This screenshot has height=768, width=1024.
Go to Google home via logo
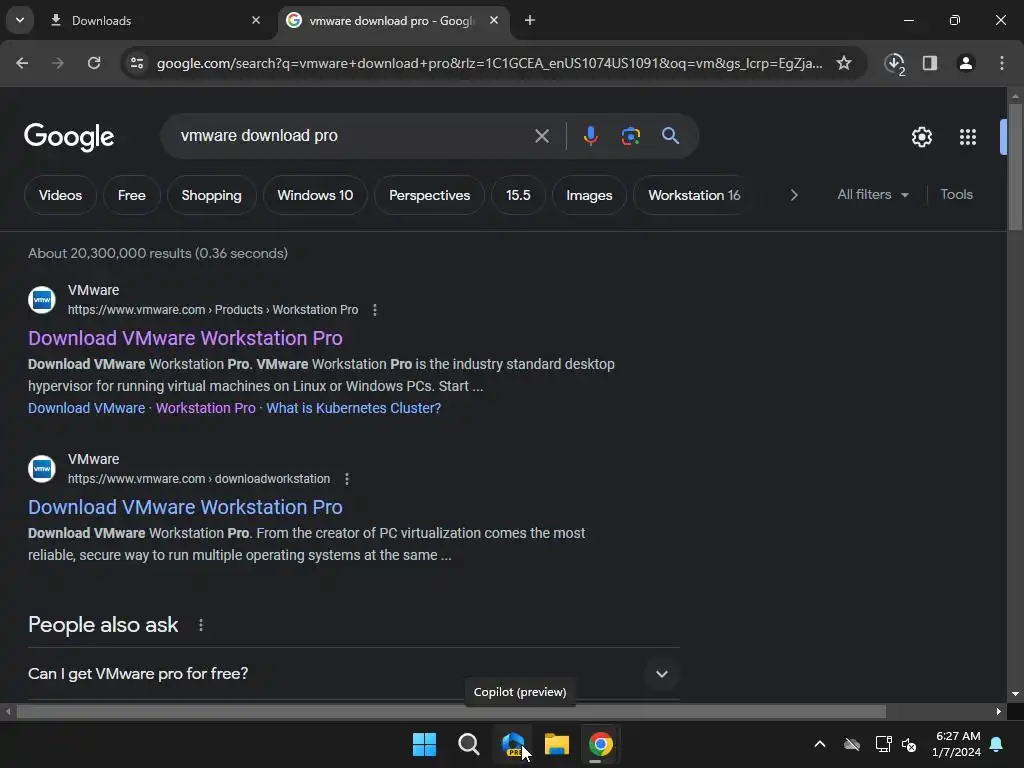click(69, 137)
